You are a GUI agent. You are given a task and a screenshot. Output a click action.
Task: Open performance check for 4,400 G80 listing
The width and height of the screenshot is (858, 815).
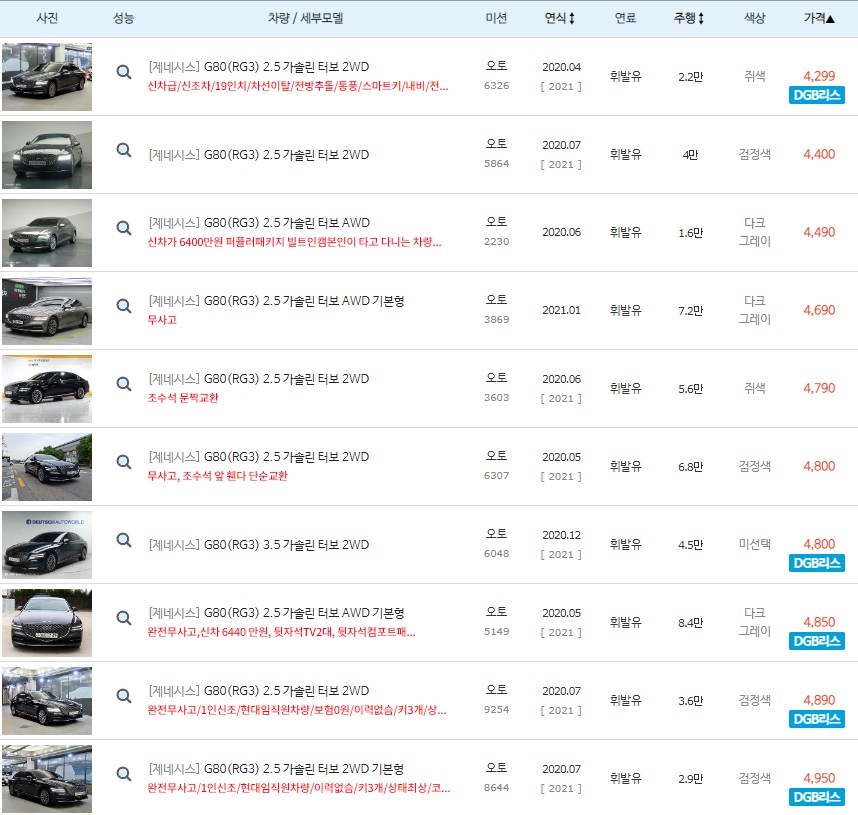coord(124,149)
